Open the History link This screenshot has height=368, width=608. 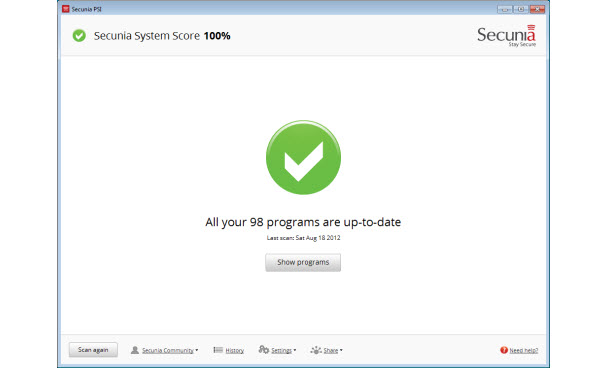[x=235, y=351]
